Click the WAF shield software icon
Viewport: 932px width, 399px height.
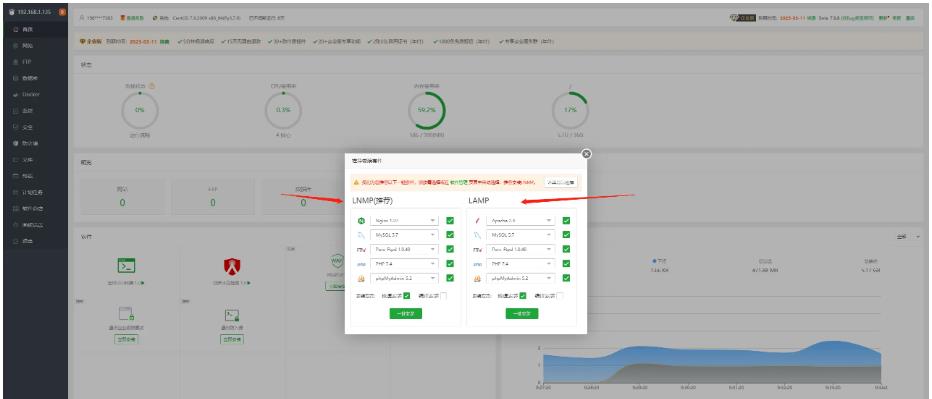(x=337, y=262)
